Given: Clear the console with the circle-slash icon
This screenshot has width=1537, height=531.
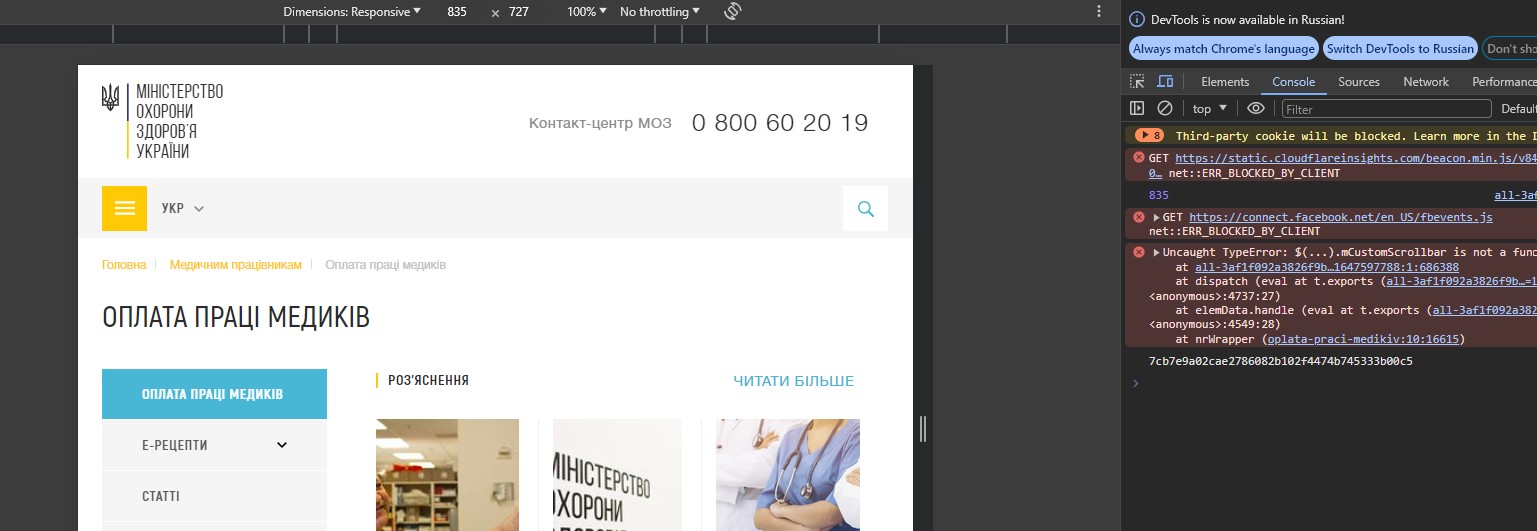Looking at the screenshot, I should coord(1165,108).
